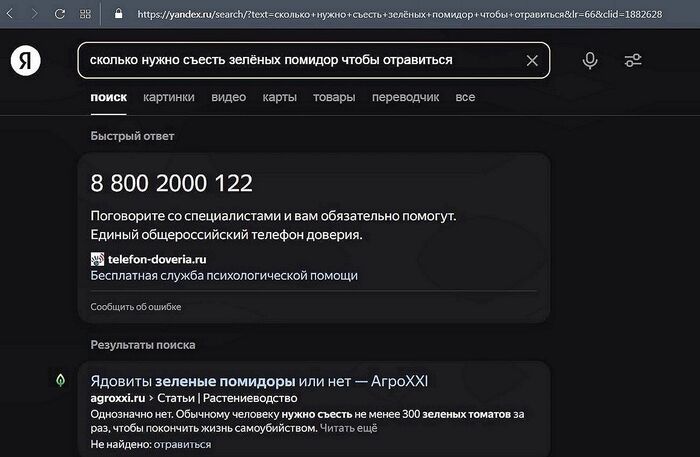Click the phone number 8 800 2000 122
The image size is (700, 457).
pos(171,183)
